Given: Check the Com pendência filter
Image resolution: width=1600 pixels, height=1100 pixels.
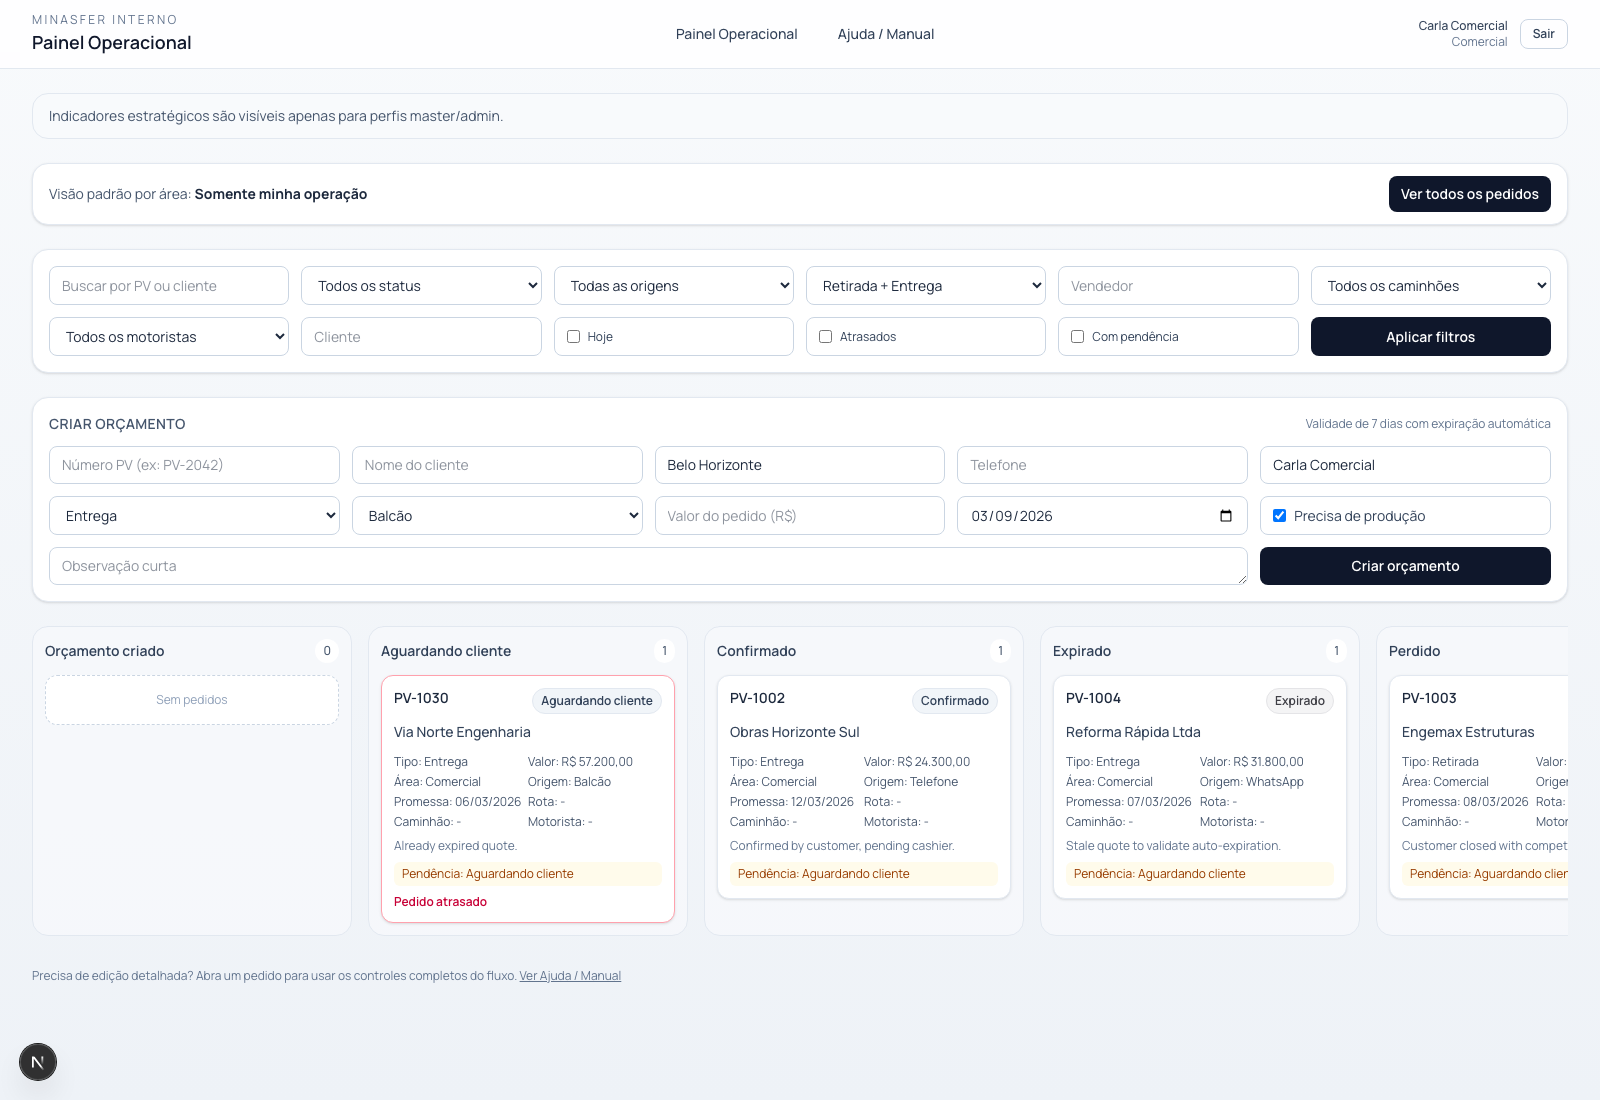Looking at the screenshot, I should 1078,337.
